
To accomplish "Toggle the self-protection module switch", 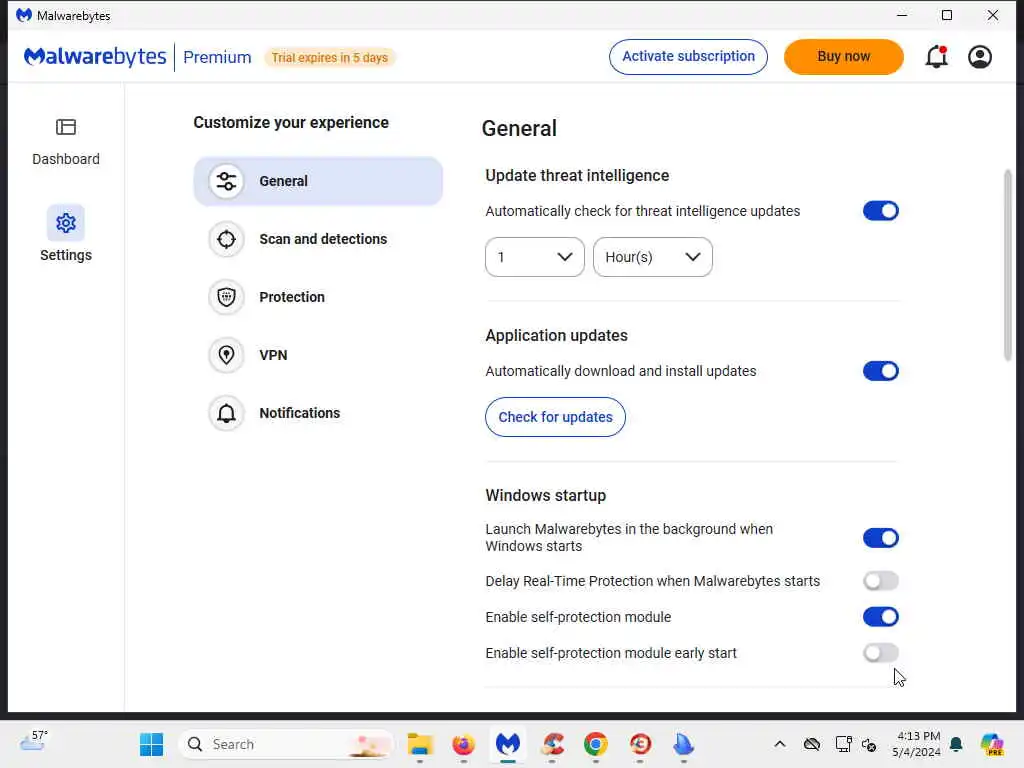I will click(880, 616).
